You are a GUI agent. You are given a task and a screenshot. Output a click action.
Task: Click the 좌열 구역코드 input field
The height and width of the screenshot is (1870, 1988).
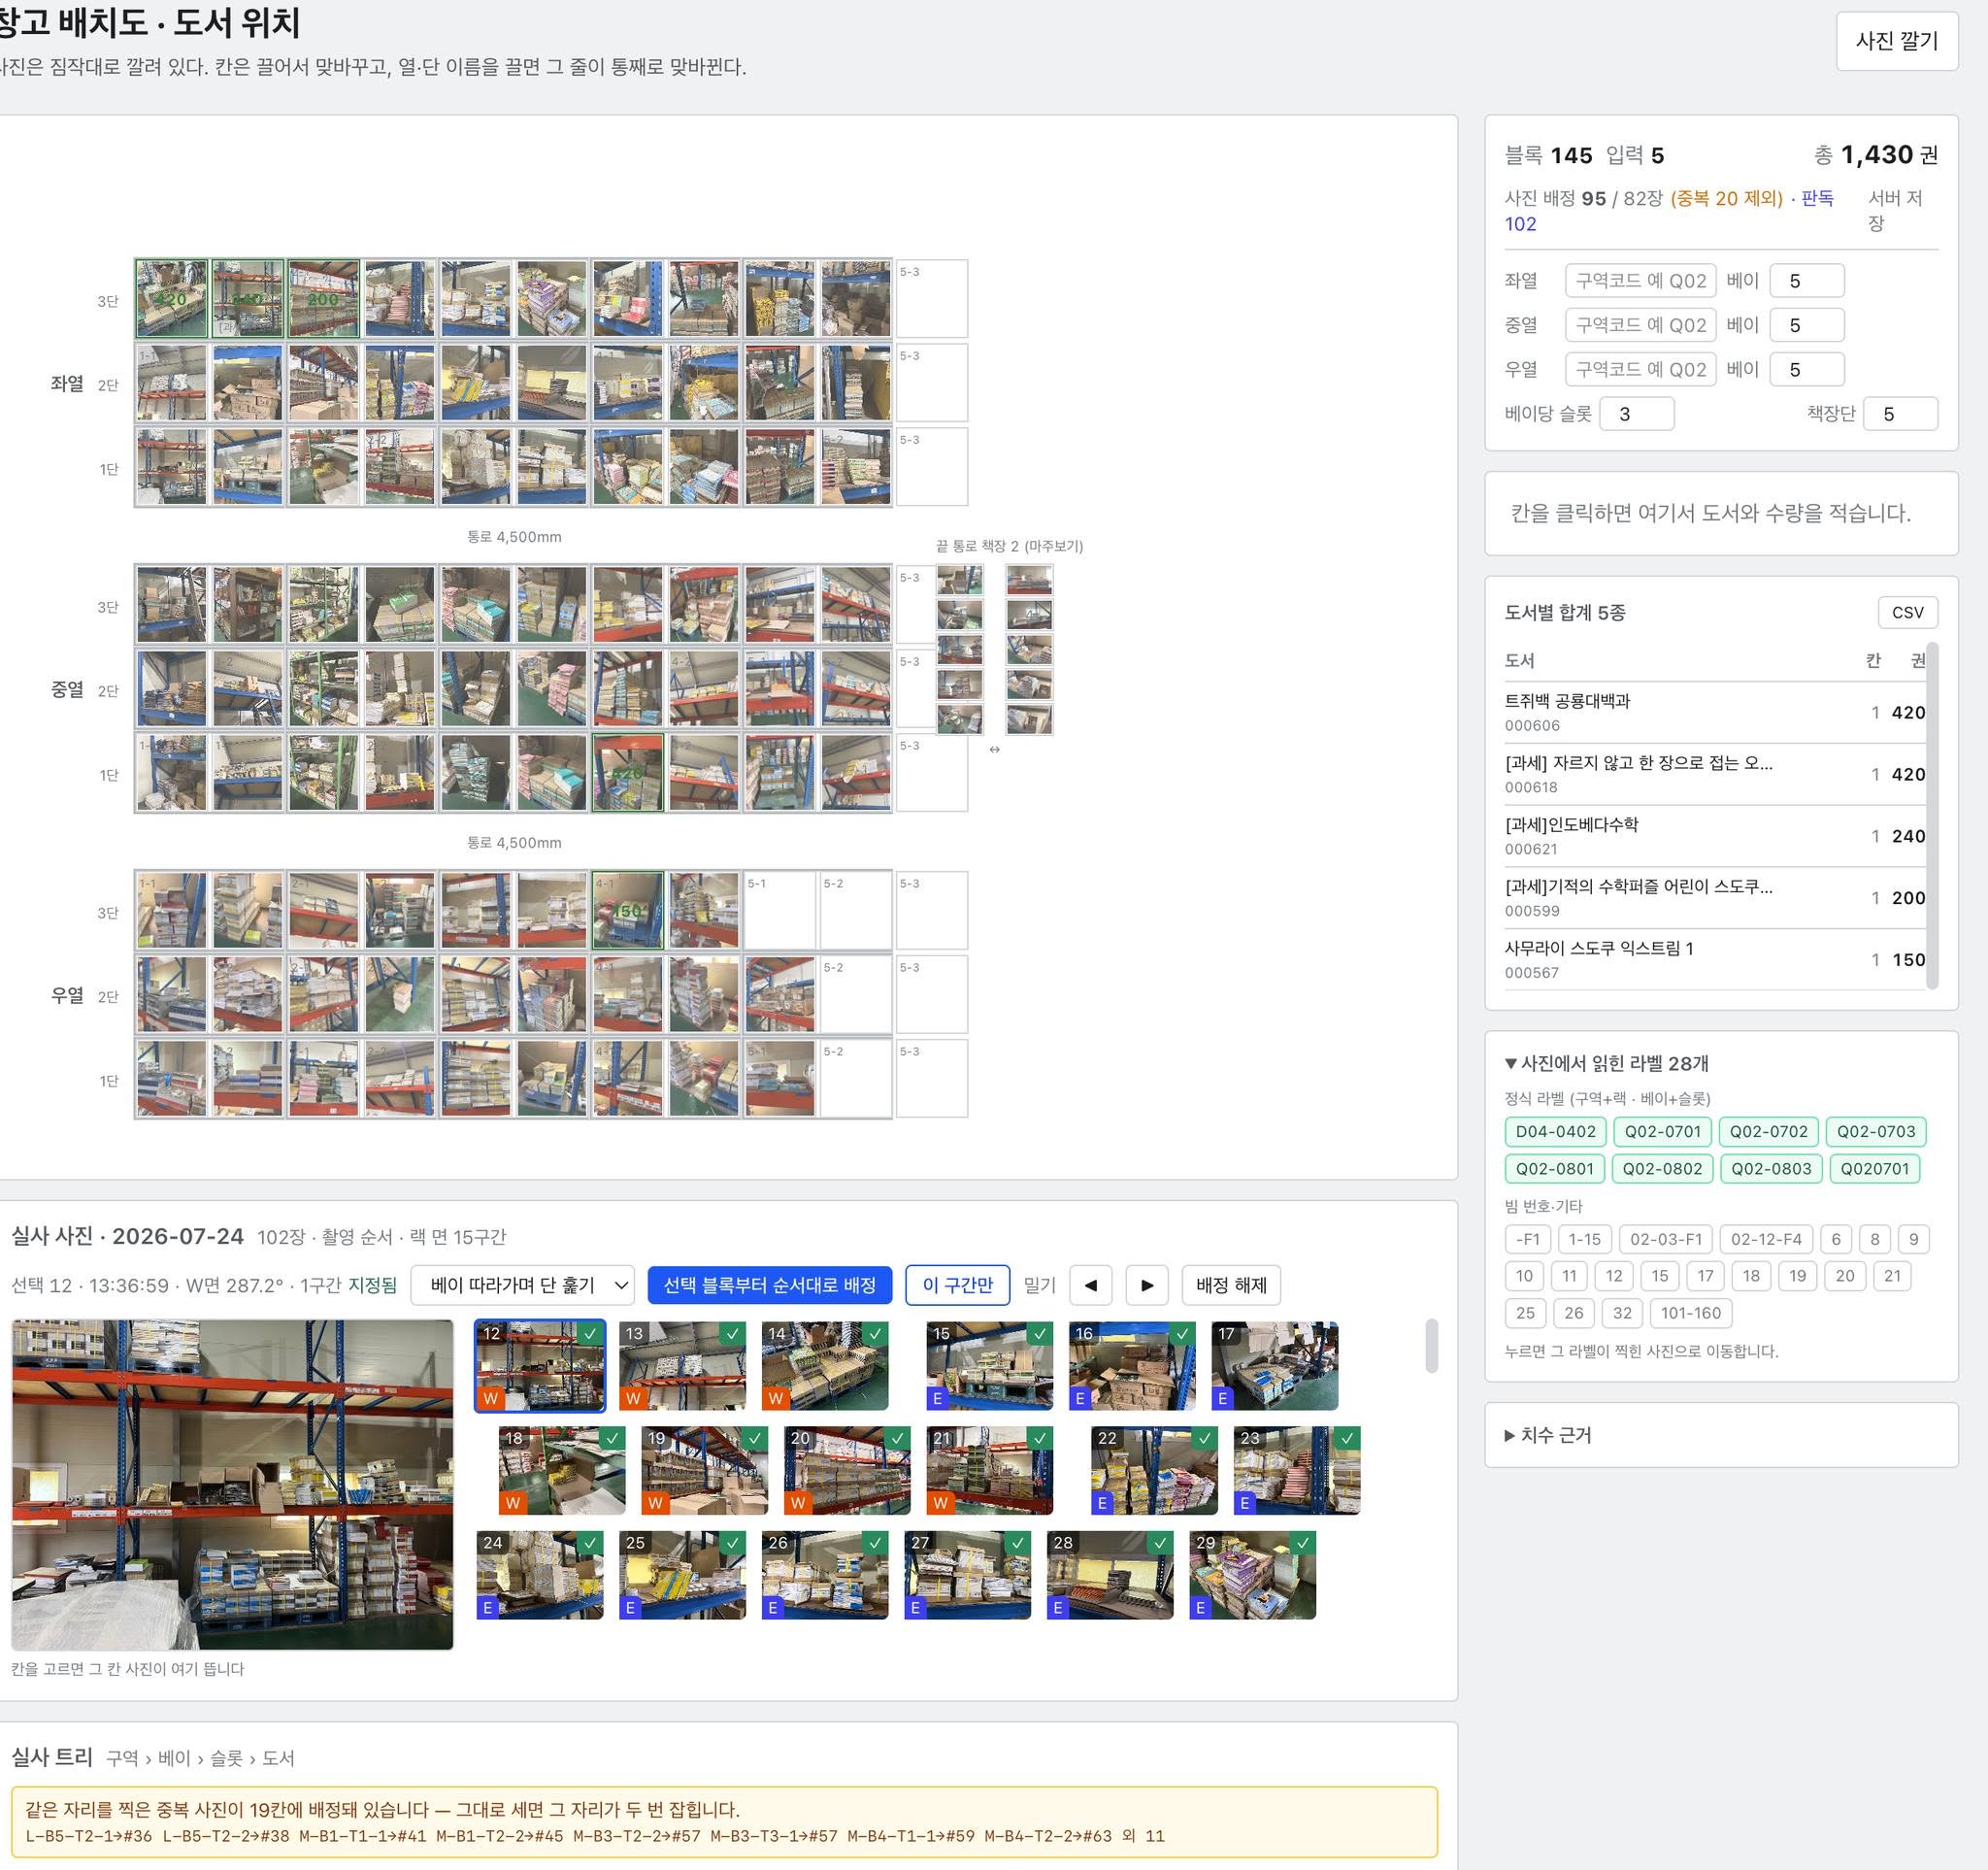(1641, 281)
